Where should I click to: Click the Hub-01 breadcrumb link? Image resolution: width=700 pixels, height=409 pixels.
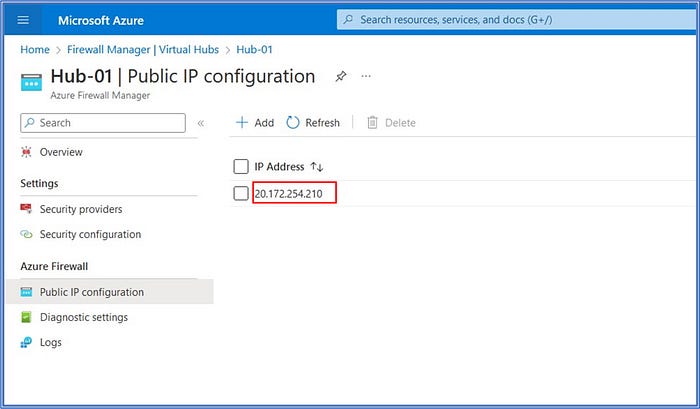tap(254, 50)
